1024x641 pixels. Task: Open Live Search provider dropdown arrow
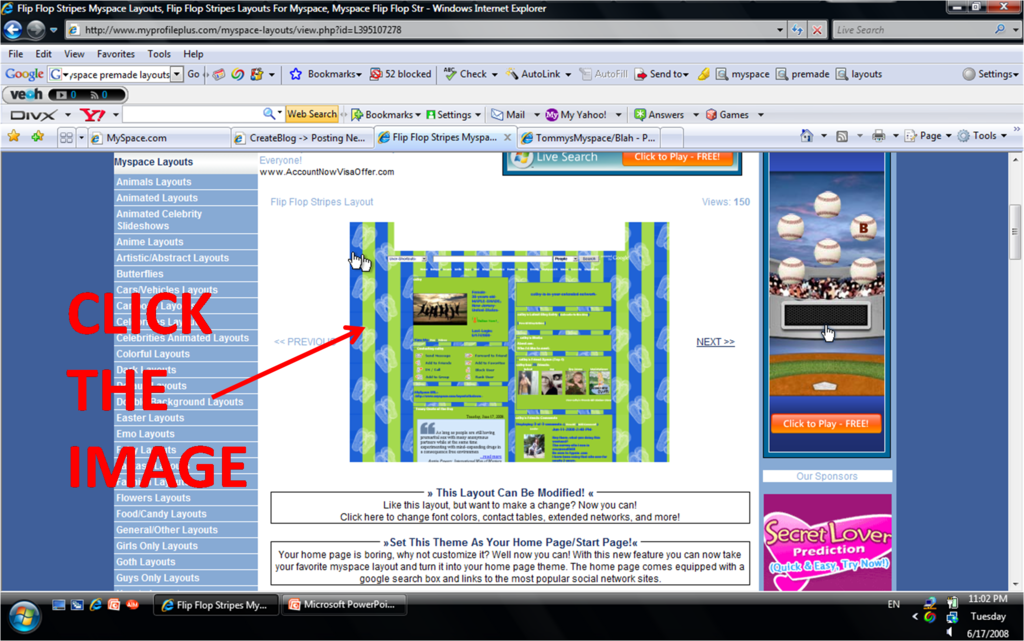(x=1015, y=30)
